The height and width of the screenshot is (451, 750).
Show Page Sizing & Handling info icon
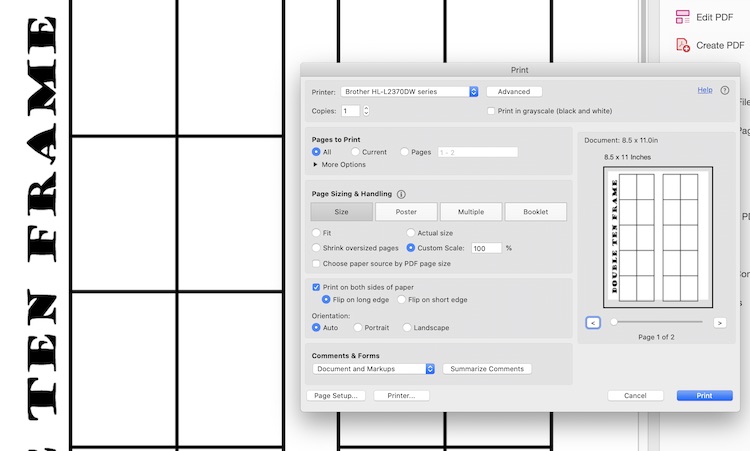tap(401, 194)
